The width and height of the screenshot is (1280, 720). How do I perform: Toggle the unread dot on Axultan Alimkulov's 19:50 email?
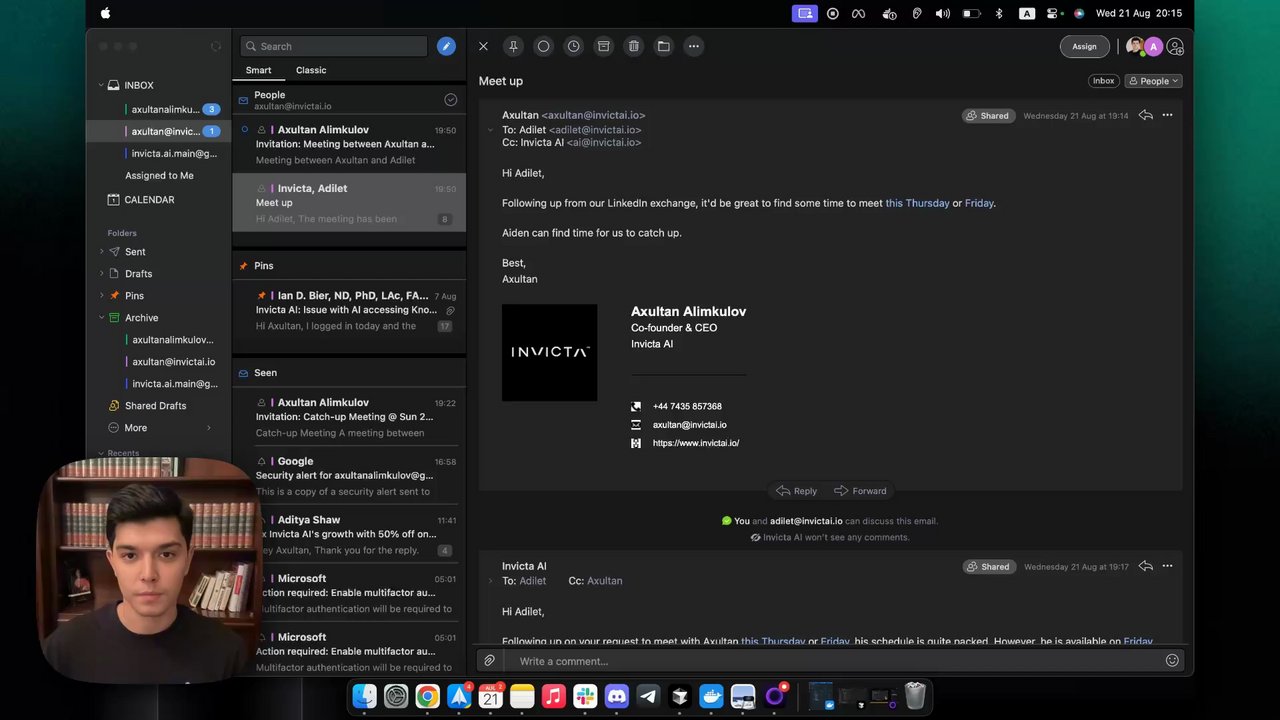point(245,130)
